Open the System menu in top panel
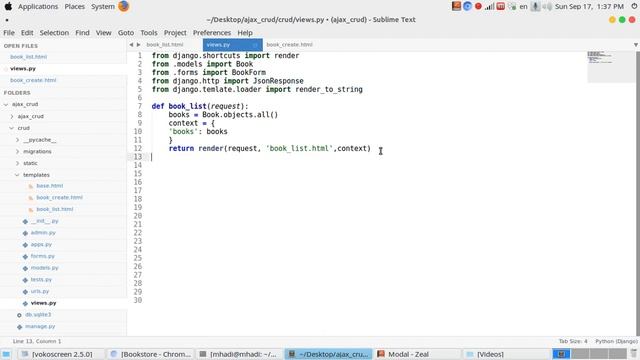Image resolution: width=640 pixels, height=360 pixels. tap(103, 7)
